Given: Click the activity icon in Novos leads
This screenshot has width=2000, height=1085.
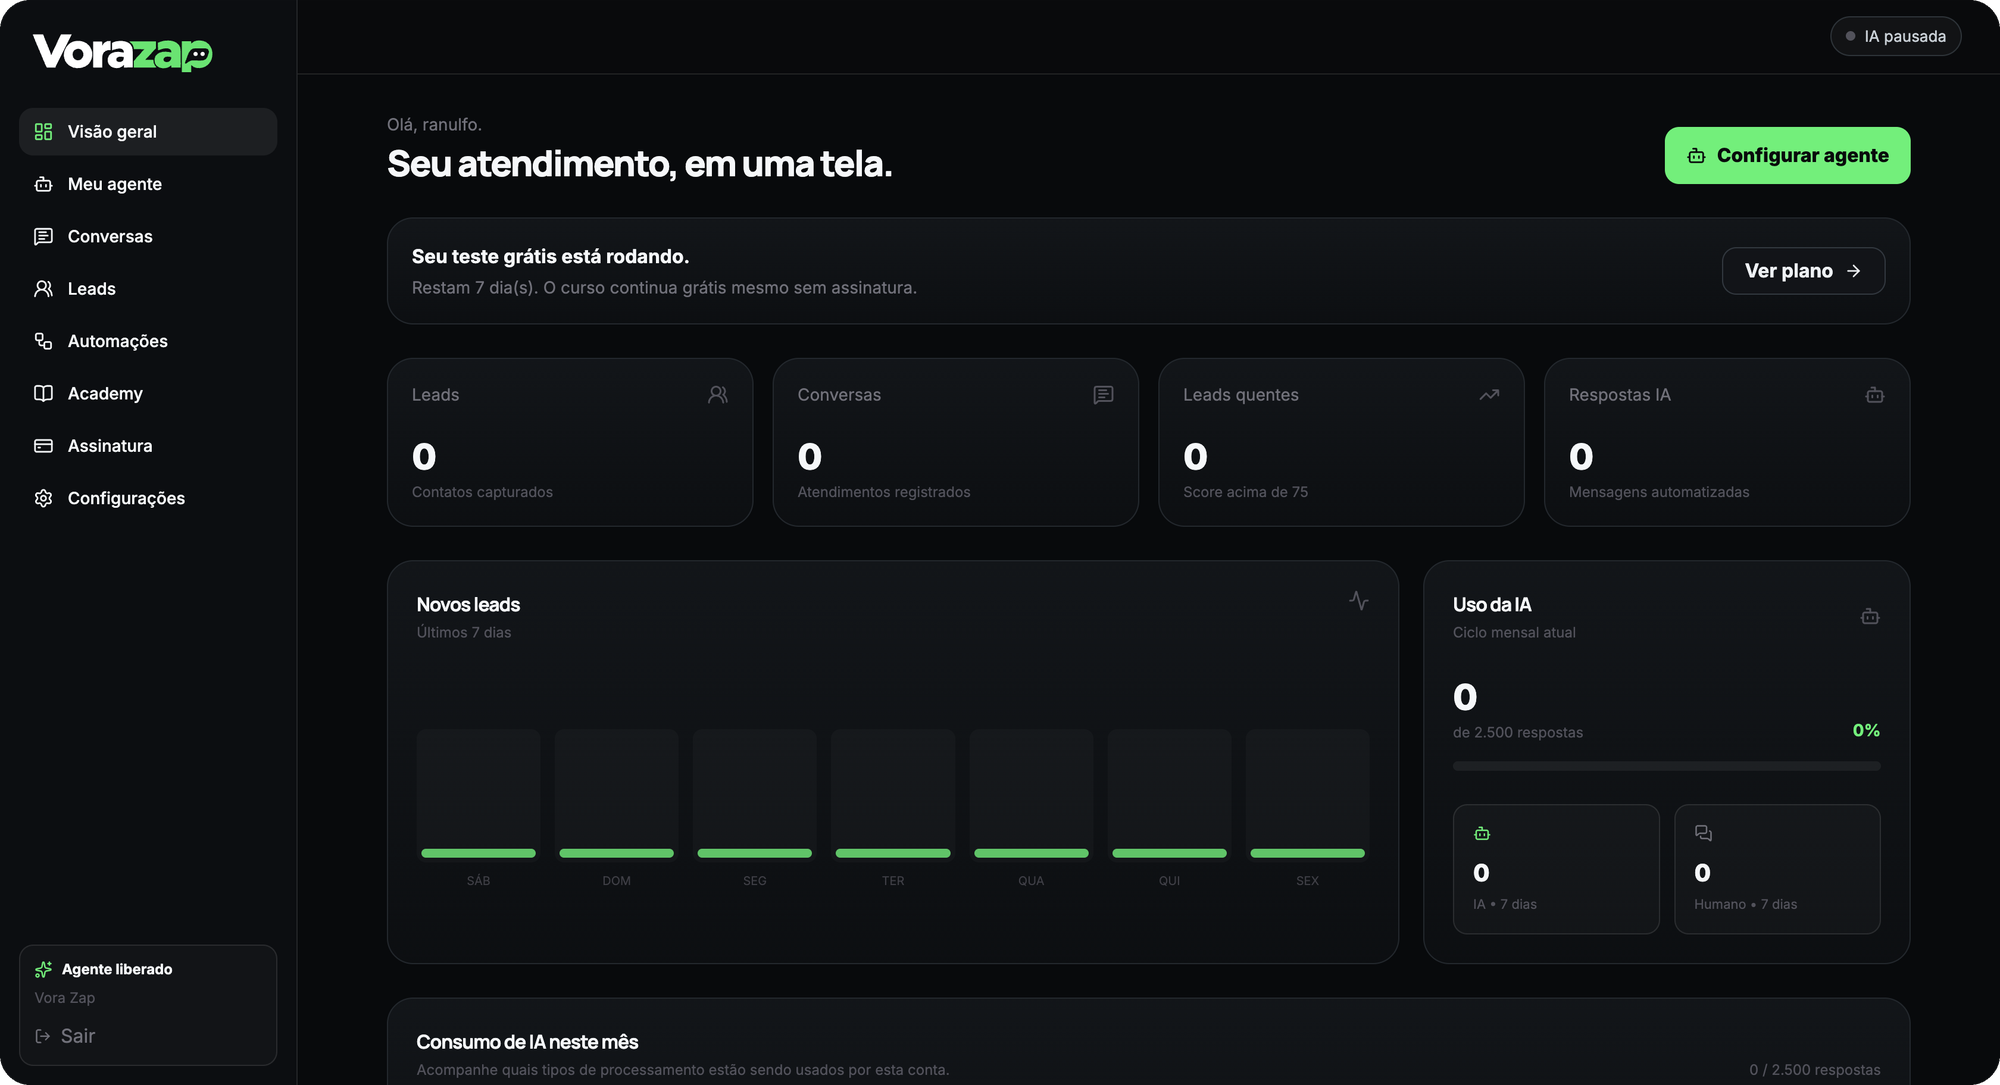Looking at the screenshot, I should 1358,600.
